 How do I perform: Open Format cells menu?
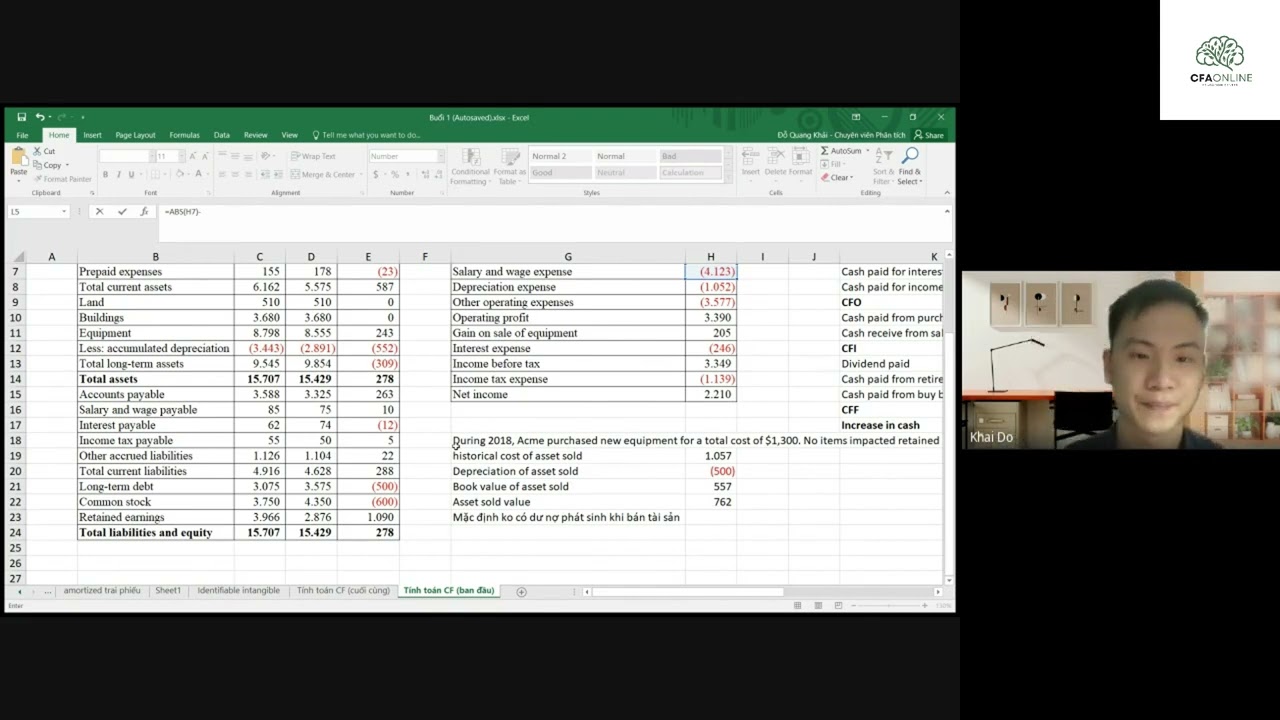pyautogui.click(x=801, y=162)
